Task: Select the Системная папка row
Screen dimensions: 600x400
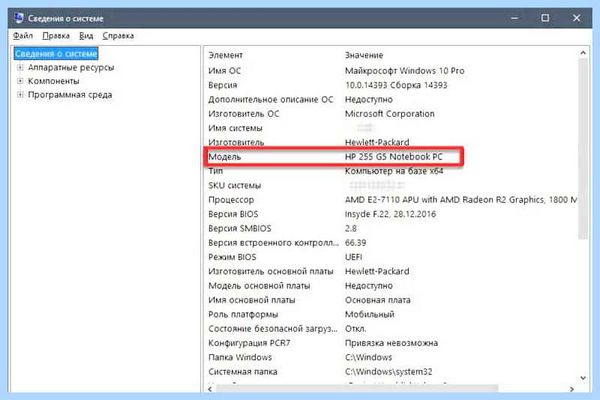Action: pyautogui.click(x=392, y=372)
